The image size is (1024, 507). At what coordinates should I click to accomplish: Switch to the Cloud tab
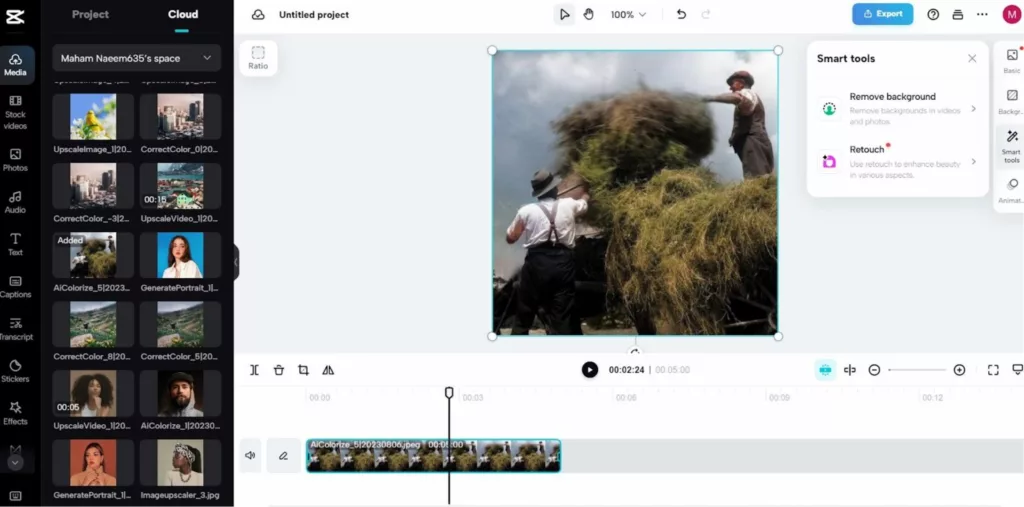182,15
